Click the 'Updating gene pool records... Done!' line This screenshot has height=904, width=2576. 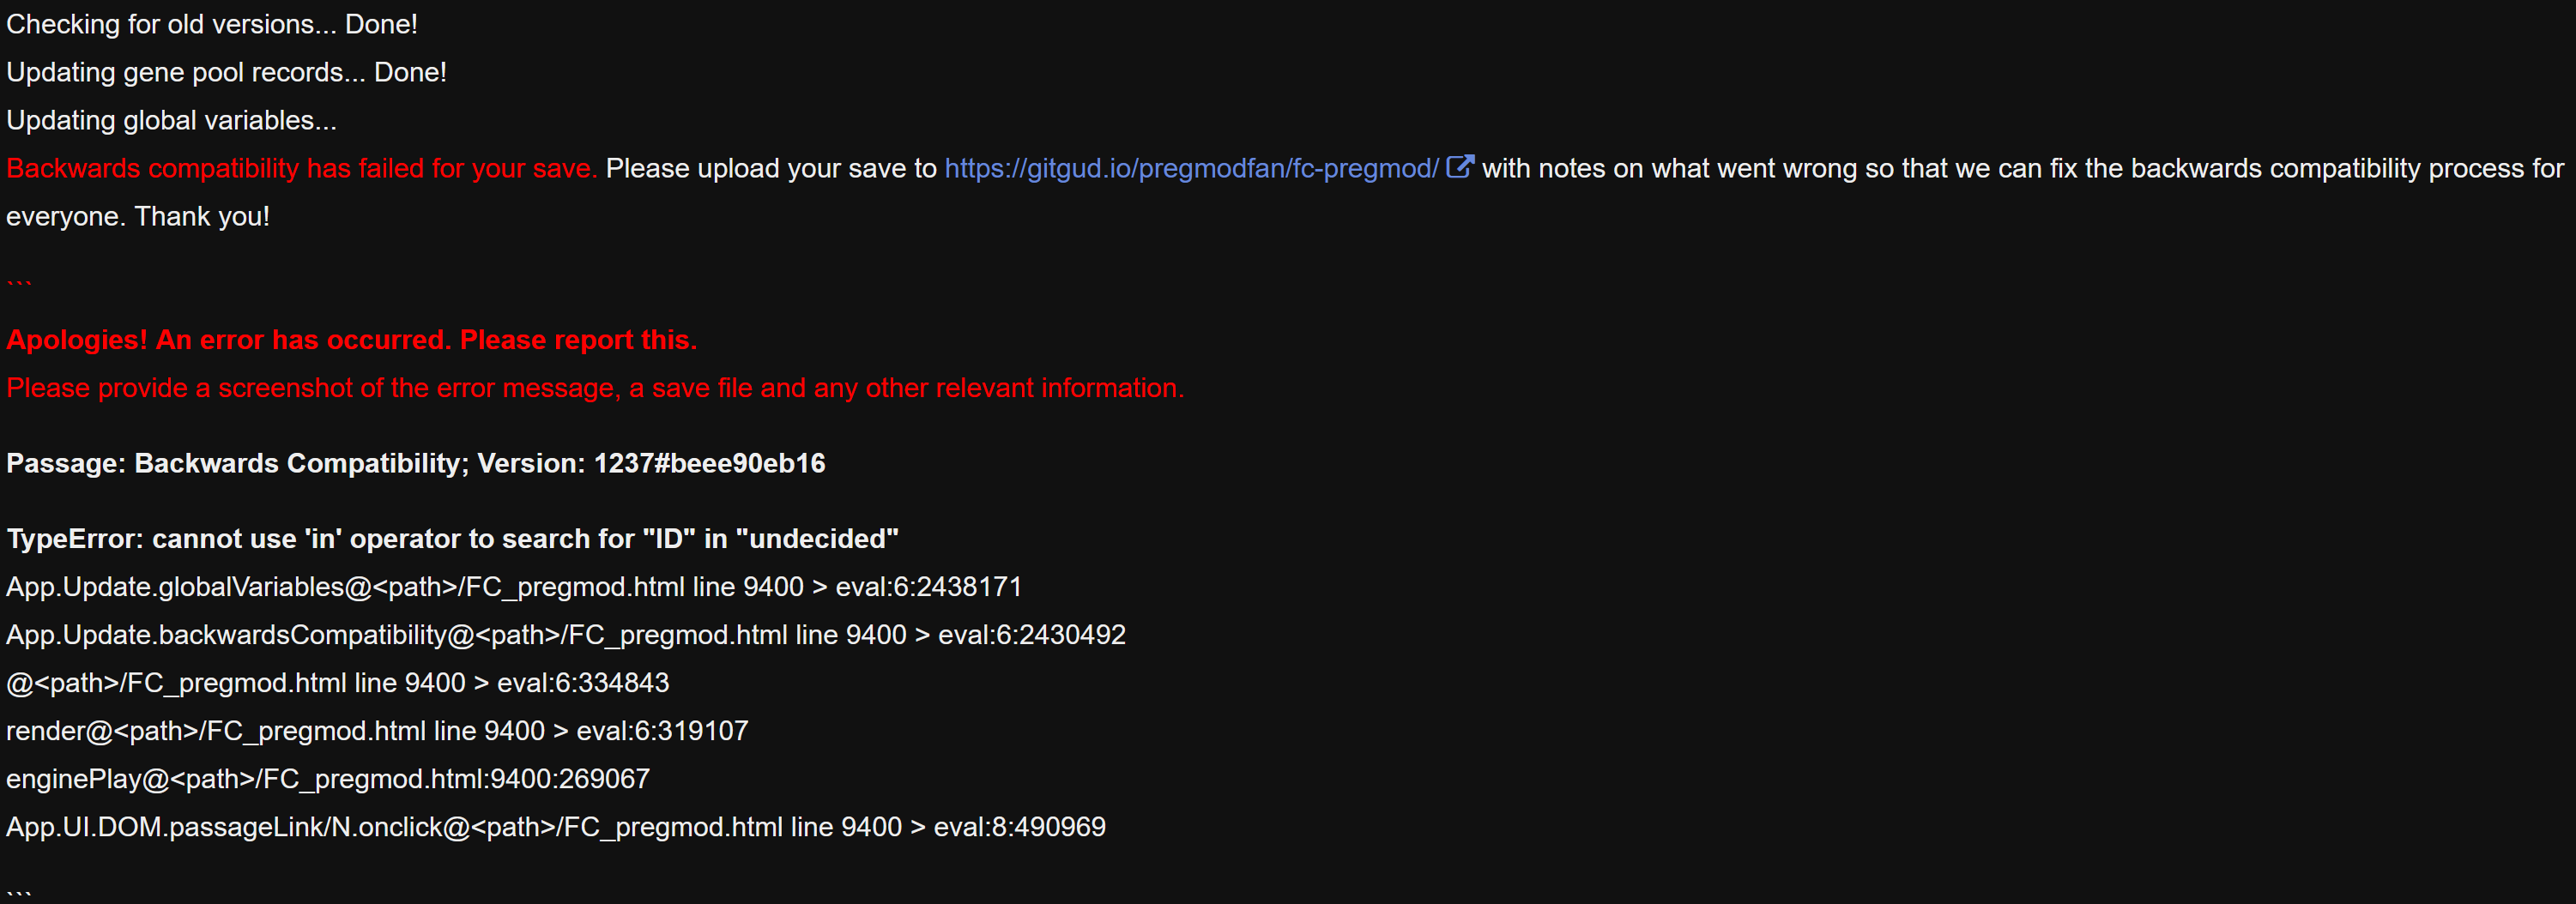[226, 72]
